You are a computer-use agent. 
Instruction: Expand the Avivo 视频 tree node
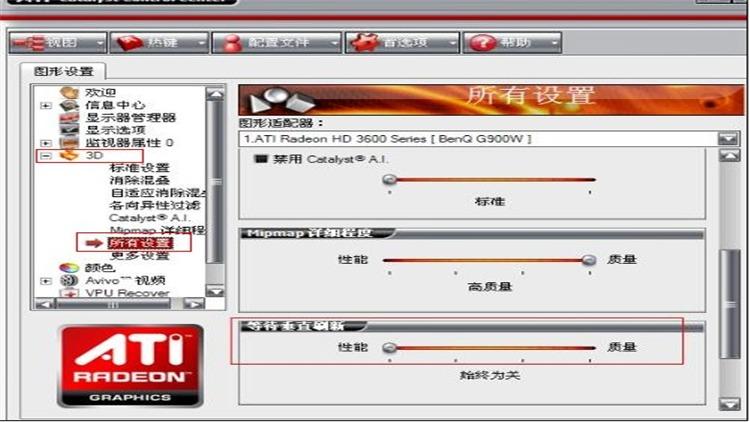[x=46, y=281]
